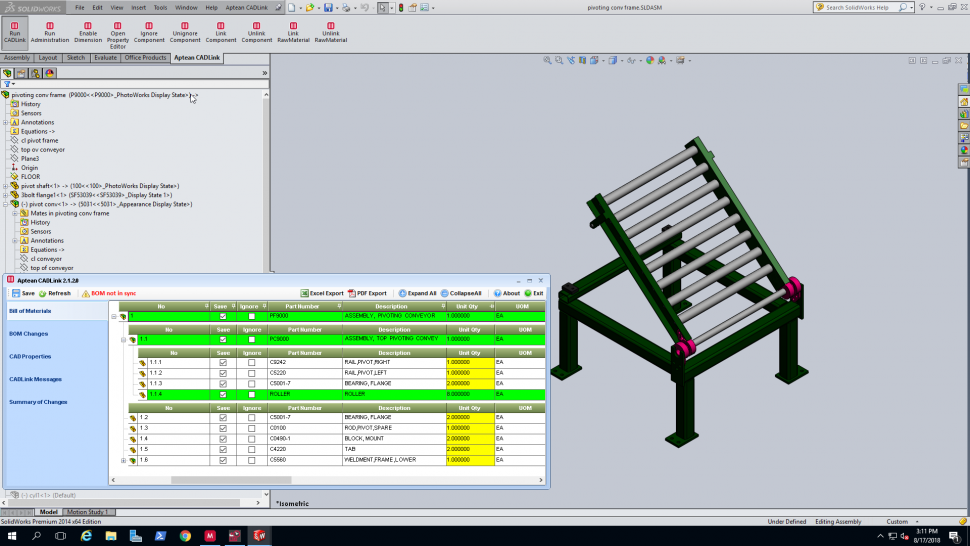Click the Edit Appearance color ball icon
The image size is (970, 546).
[650, 60]
